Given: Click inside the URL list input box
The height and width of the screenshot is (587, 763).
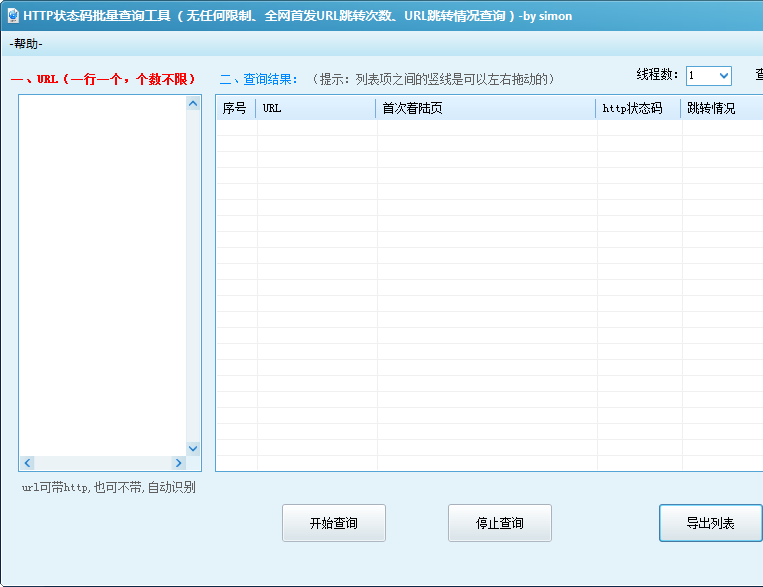Looking at the screenshot, I should 103,276.
